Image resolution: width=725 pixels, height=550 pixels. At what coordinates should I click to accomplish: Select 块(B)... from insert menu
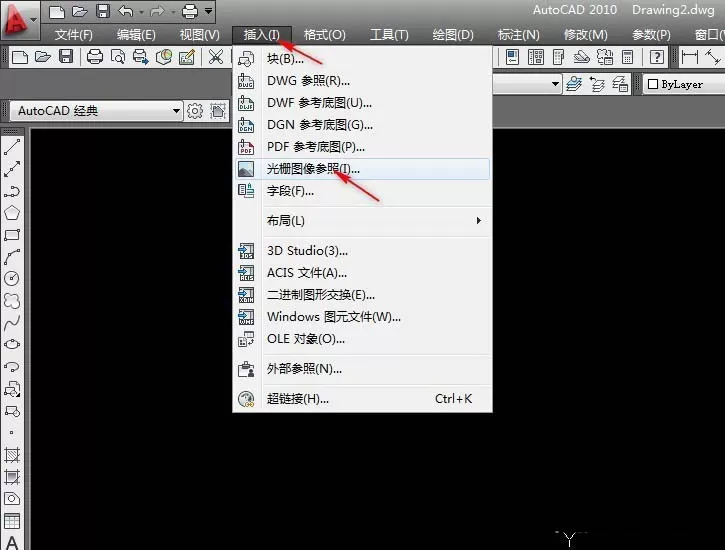click(362, 59)
